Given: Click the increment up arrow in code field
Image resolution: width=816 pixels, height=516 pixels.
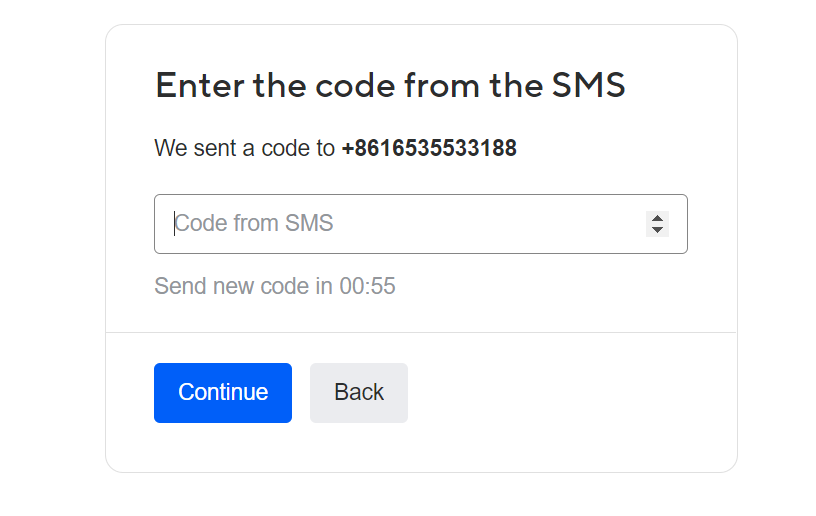Looking at the screenshot, I should (657, 218).
